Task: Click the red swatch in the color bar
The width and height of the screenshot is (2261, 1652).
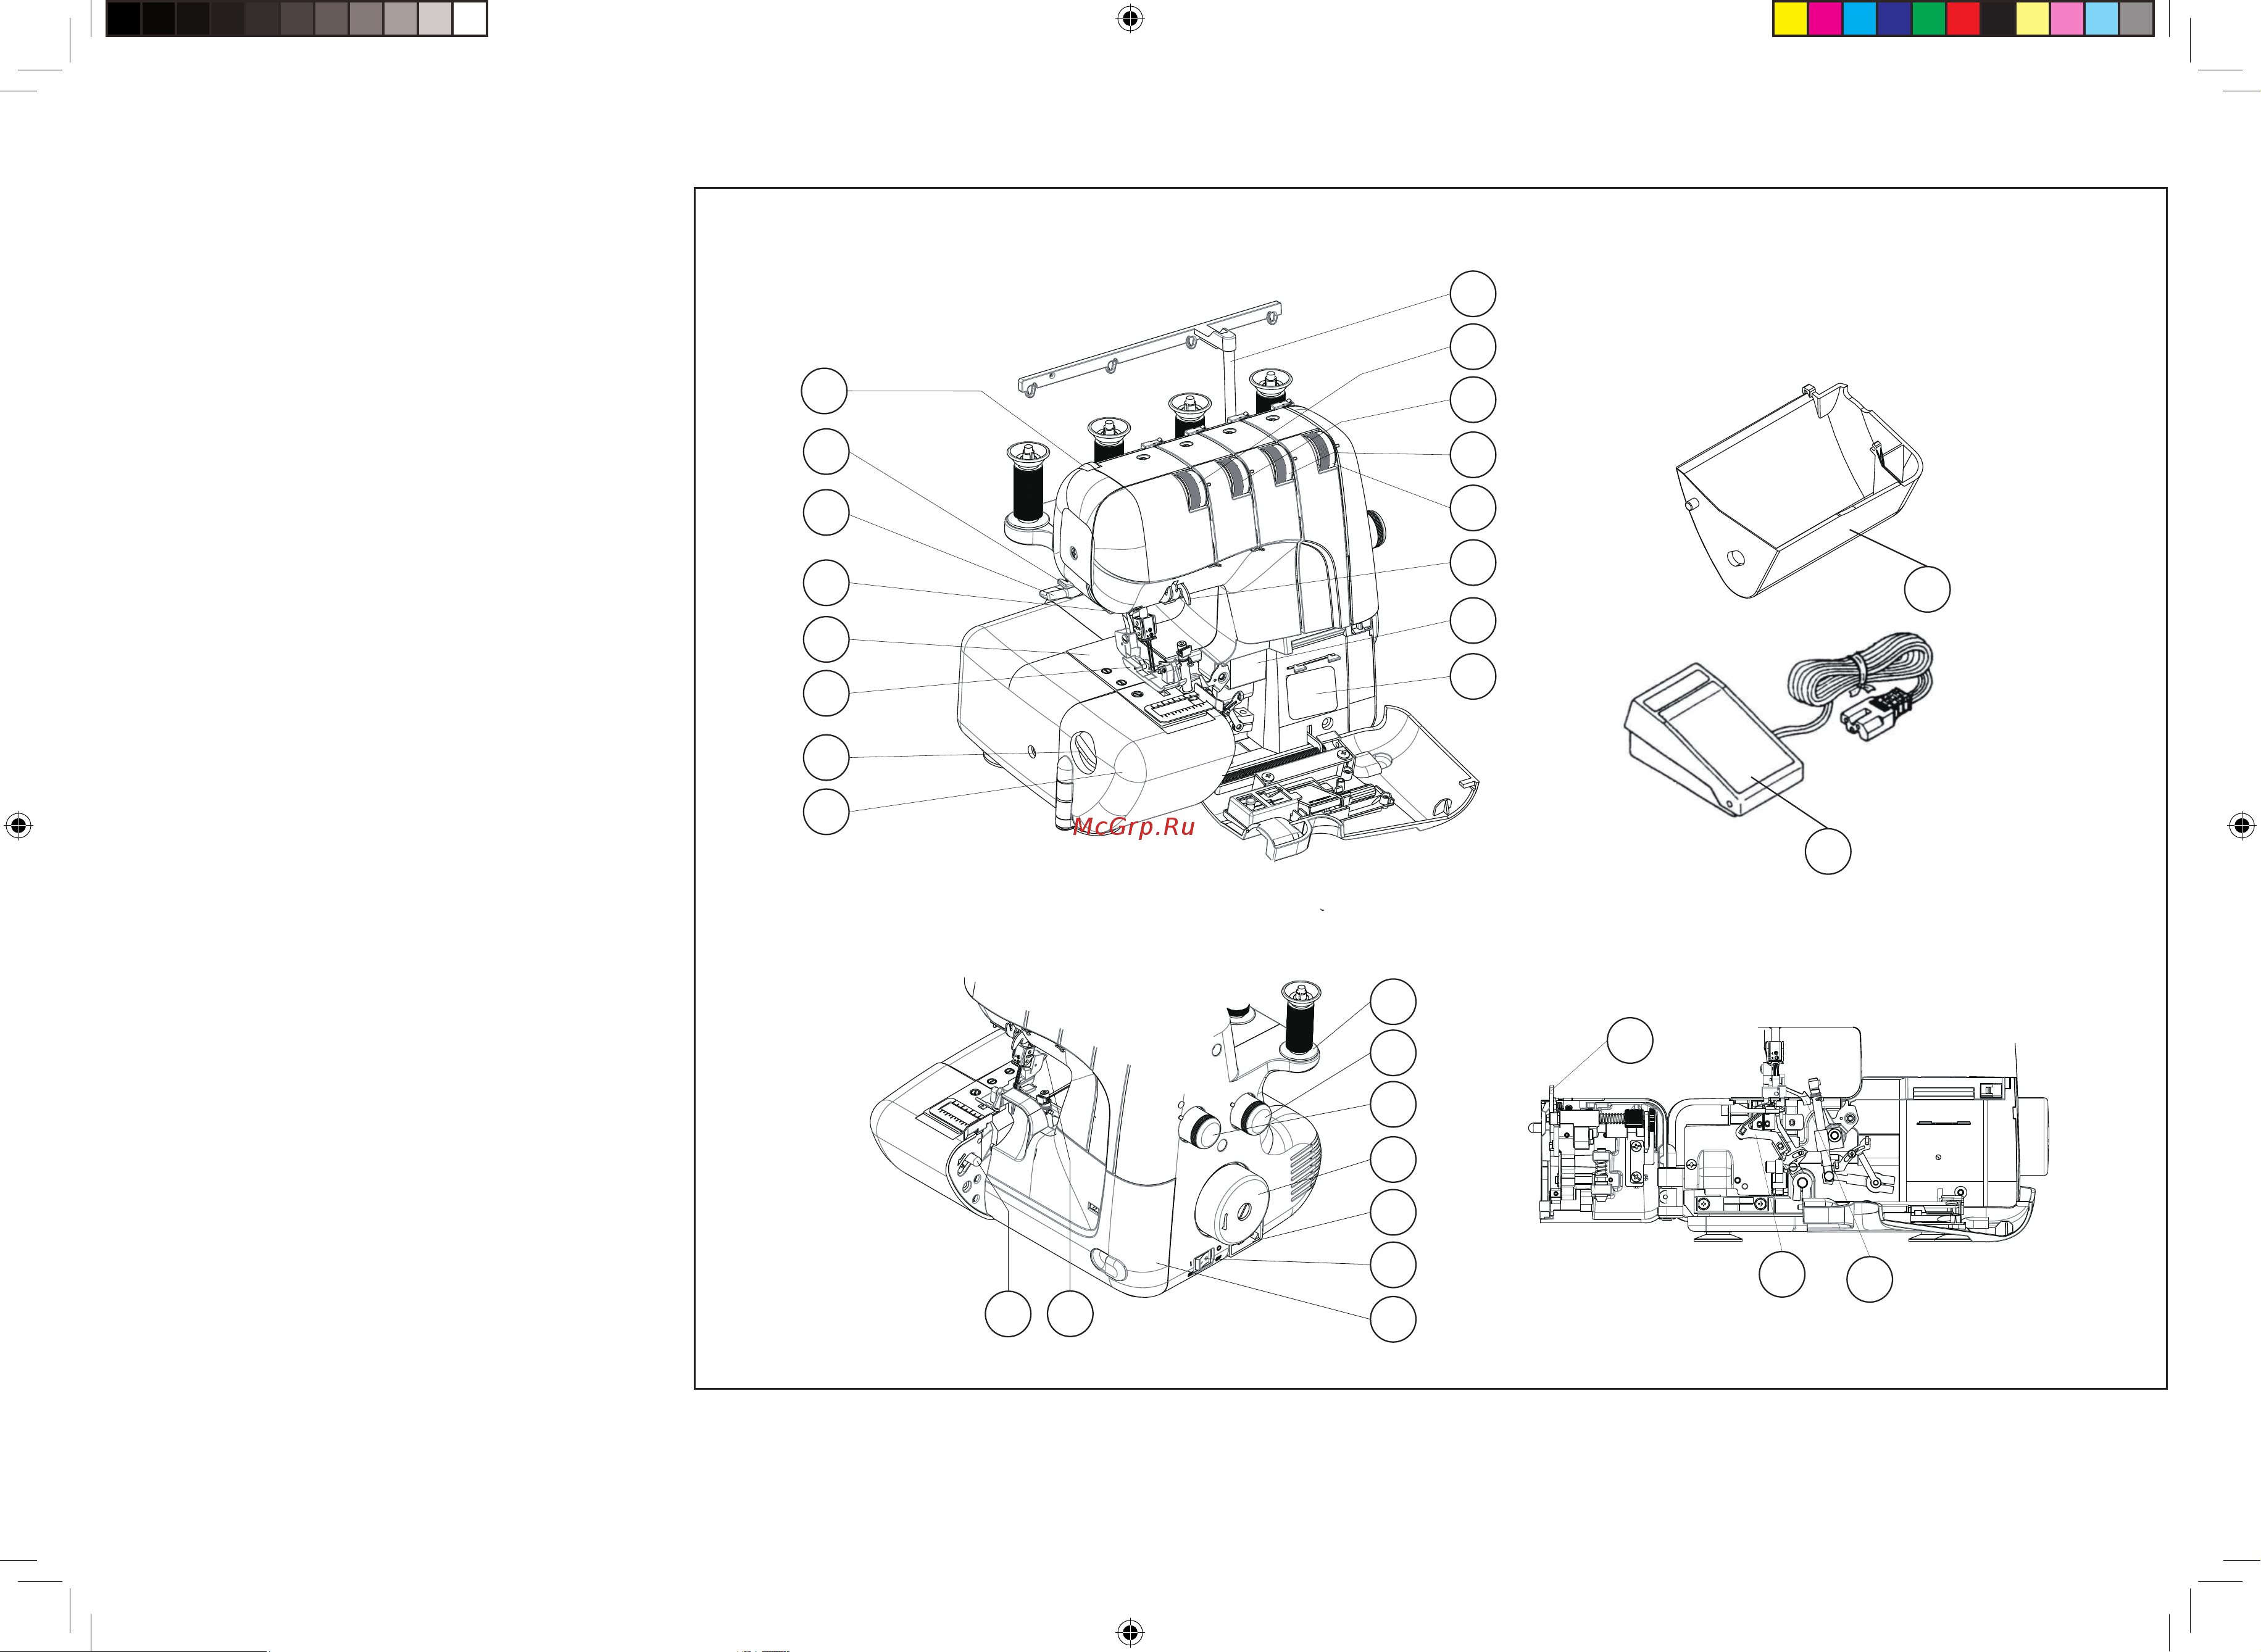Action: tap(1963, 19)
